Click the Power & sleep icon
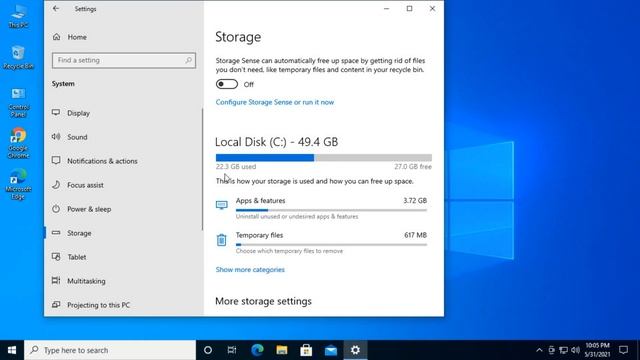Image resolution: width=640 pixels, height=360 pixels. (56, 209)
